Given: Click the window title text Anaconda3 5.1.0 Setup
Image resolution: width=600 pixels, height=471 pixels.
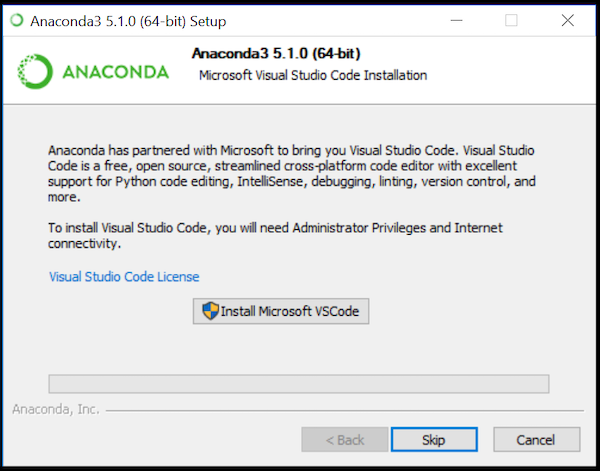Looking at the screenshot, I should click(x=128, y=21).
